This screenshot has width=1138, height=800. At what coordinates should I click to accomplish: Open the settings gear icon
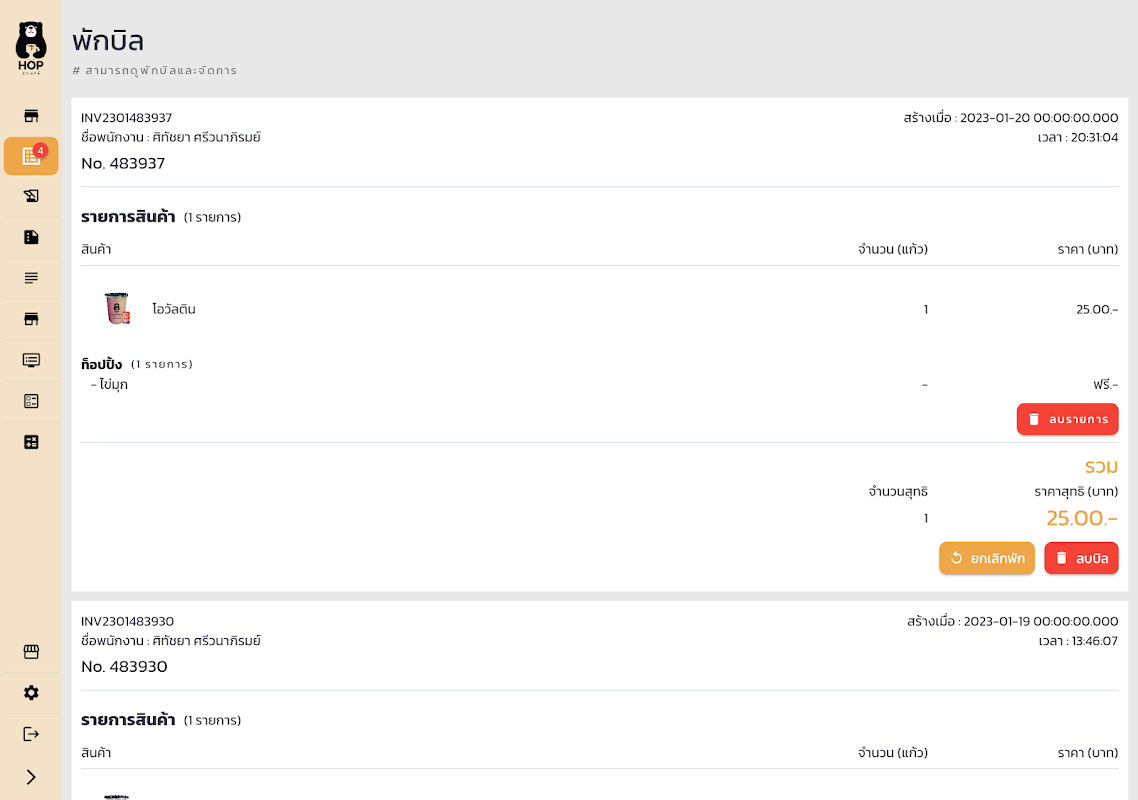pyautogui.click(x=31, y=693)
